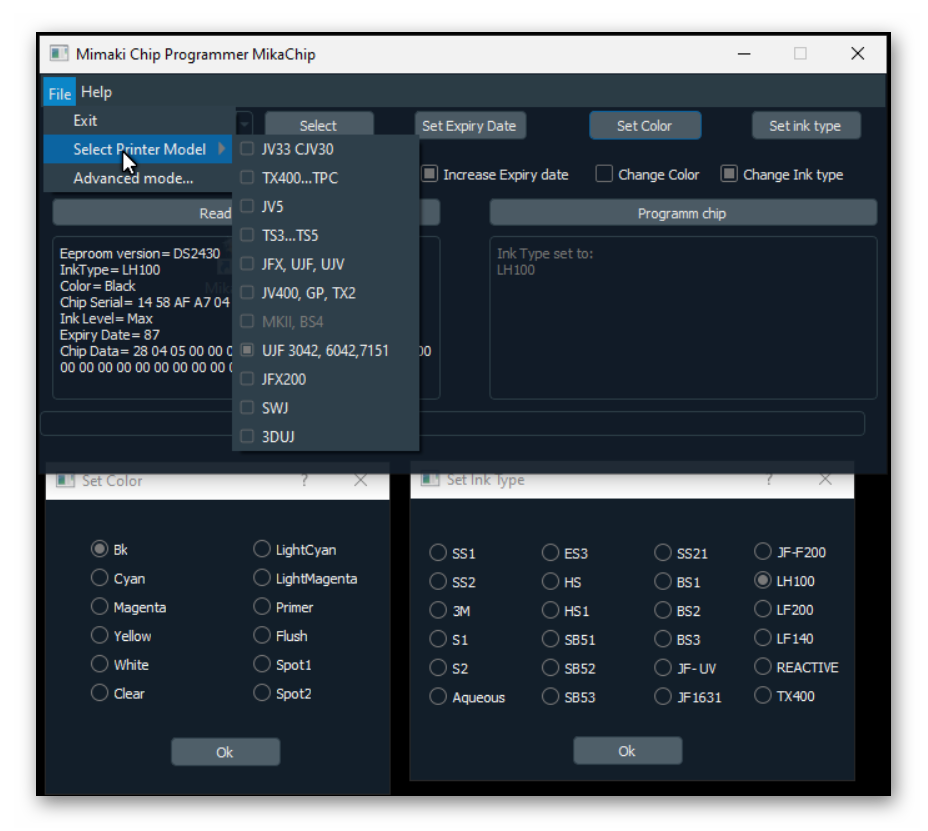Select the LH100 ink type

(x=763, y=580)
